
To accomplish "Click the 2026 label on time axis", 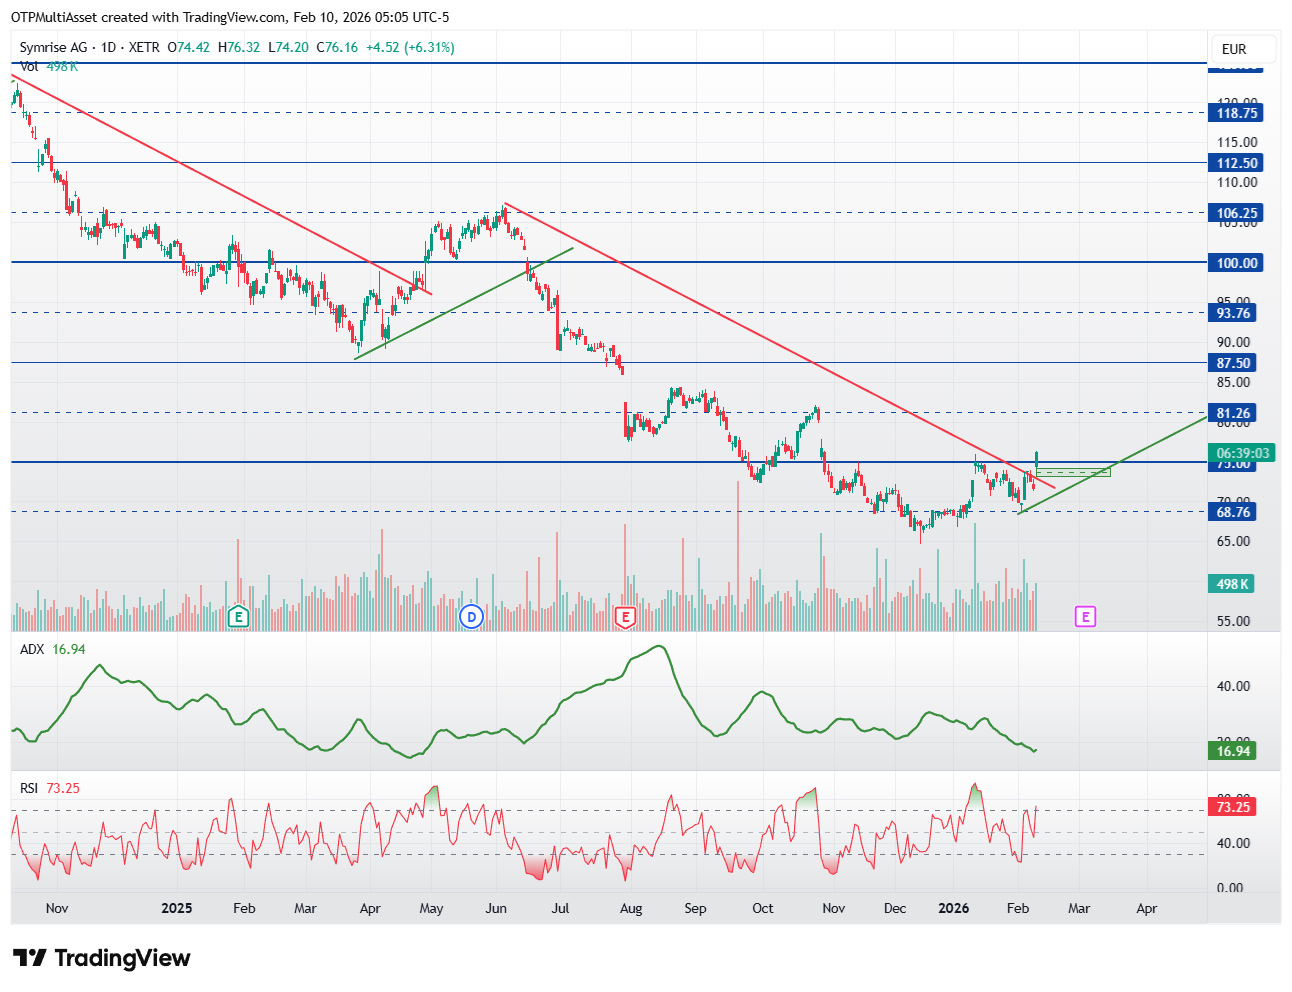I will point(953,908).
